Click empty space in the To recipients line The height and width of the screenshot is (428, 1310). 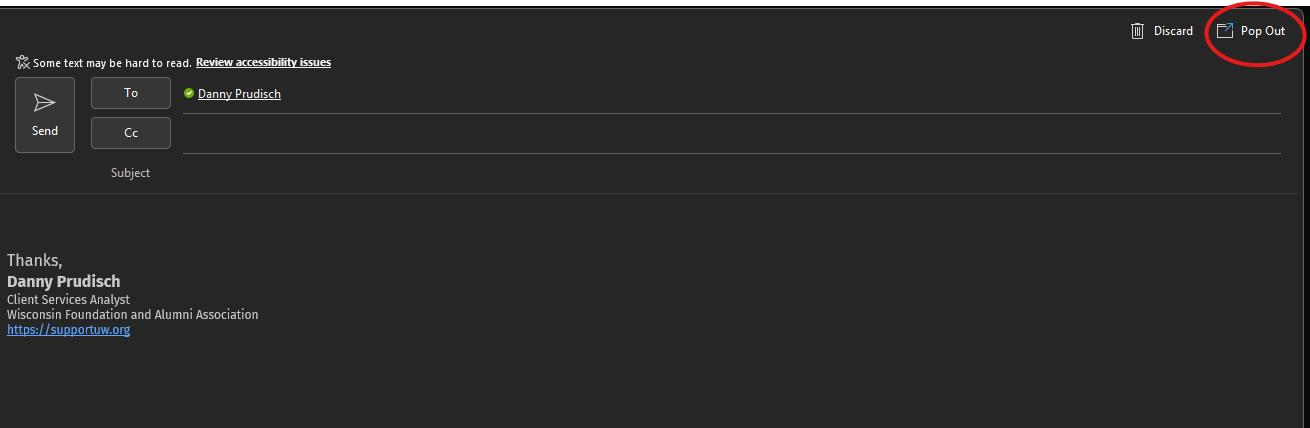pos(780,94)
